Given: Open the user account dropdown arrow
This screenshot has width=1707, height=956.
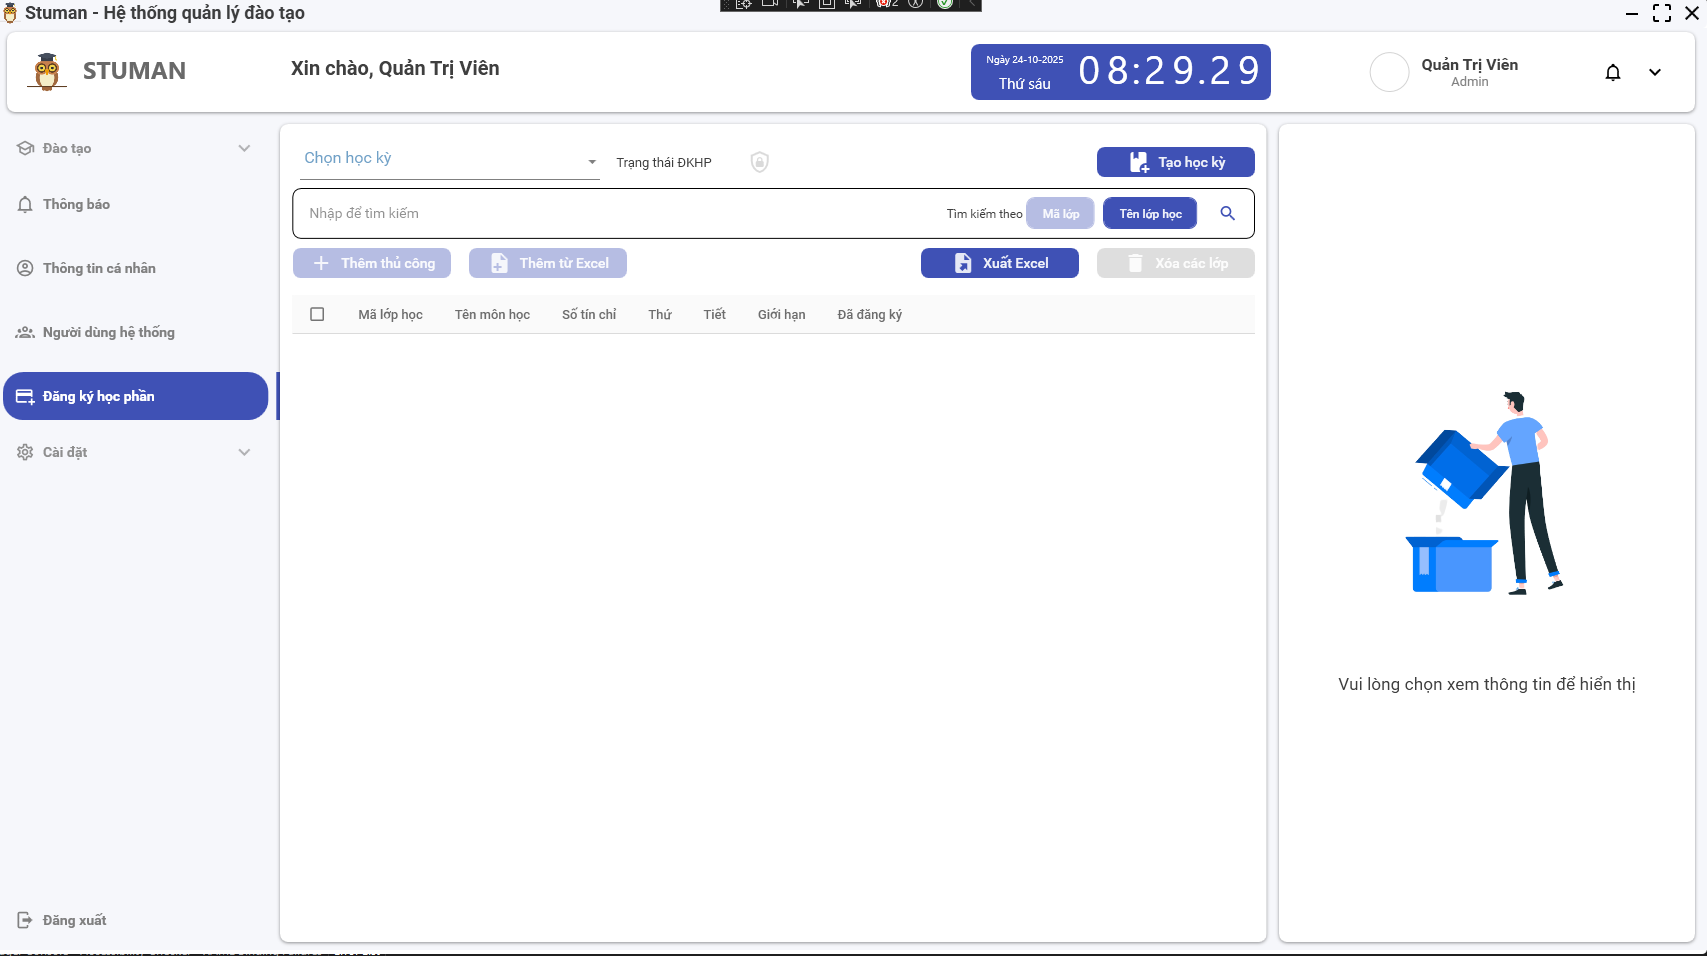Looking at the screenshot, I should tap(1654, 72).
